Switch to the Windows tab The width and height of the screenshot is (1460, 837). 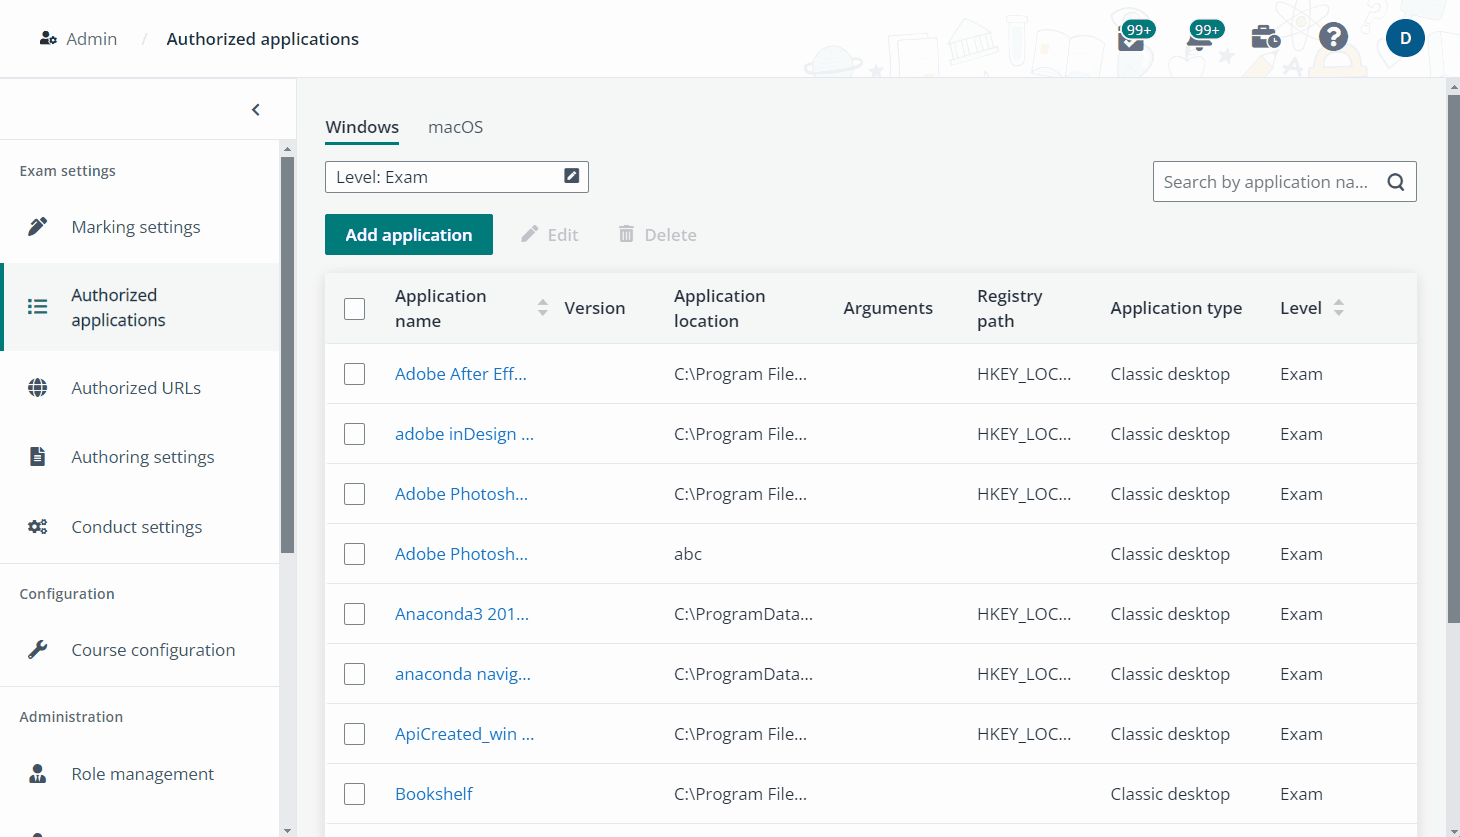coord(362,127)
